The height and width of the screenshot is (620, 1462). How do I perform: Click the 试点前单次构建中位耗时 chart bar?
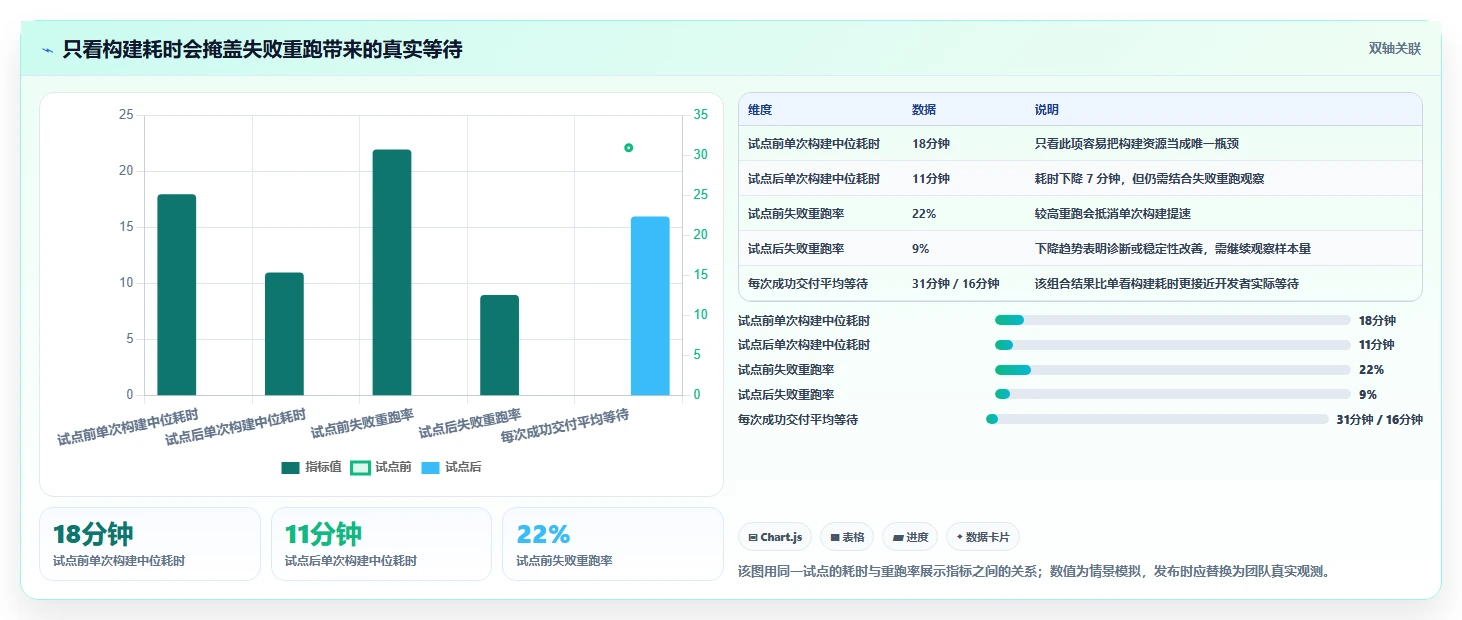pos(177,295)
